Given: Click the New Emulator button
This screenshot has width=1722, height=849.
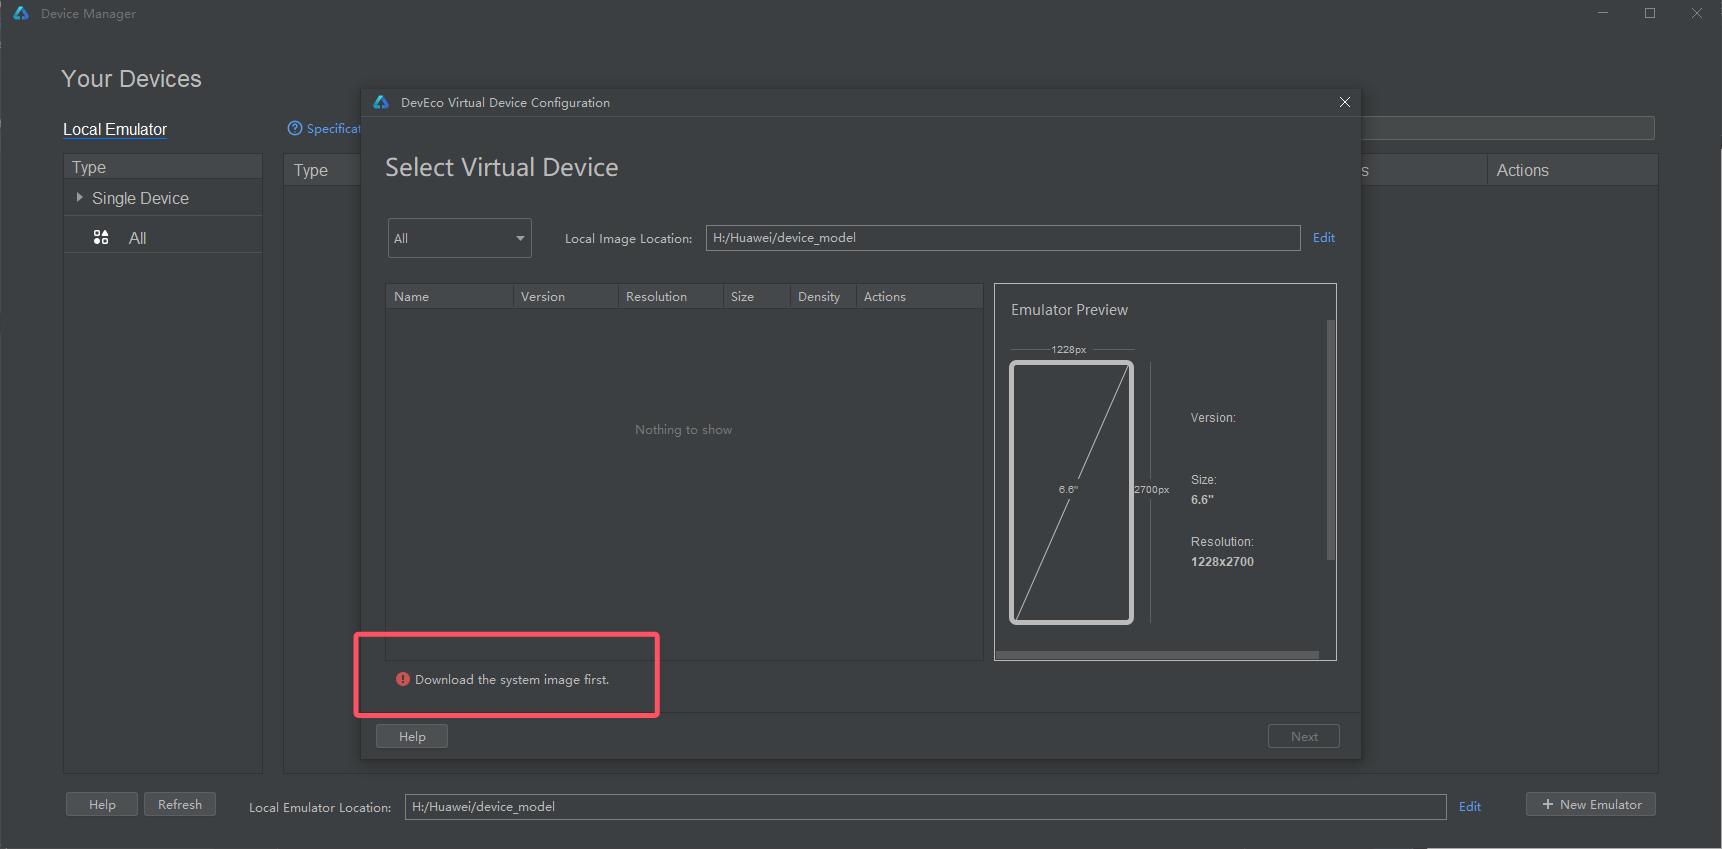Looking at the screenshot, I should (1591, 804).
